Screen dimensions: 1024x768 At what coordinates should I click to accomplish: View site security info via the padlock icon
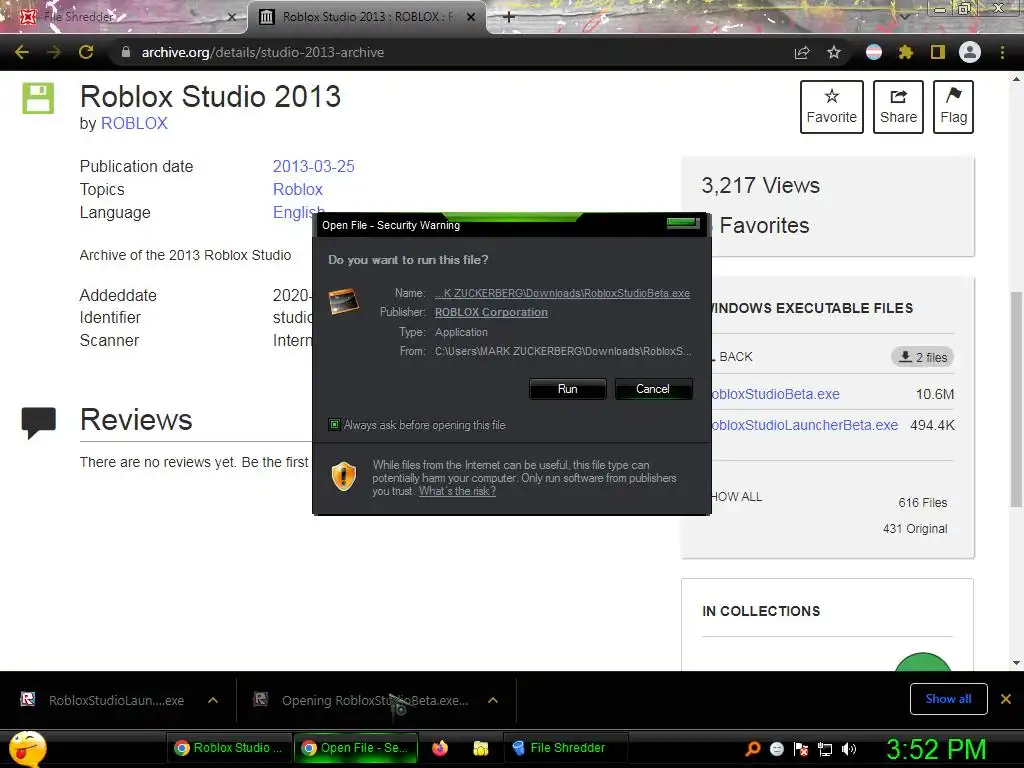(126, 52)
